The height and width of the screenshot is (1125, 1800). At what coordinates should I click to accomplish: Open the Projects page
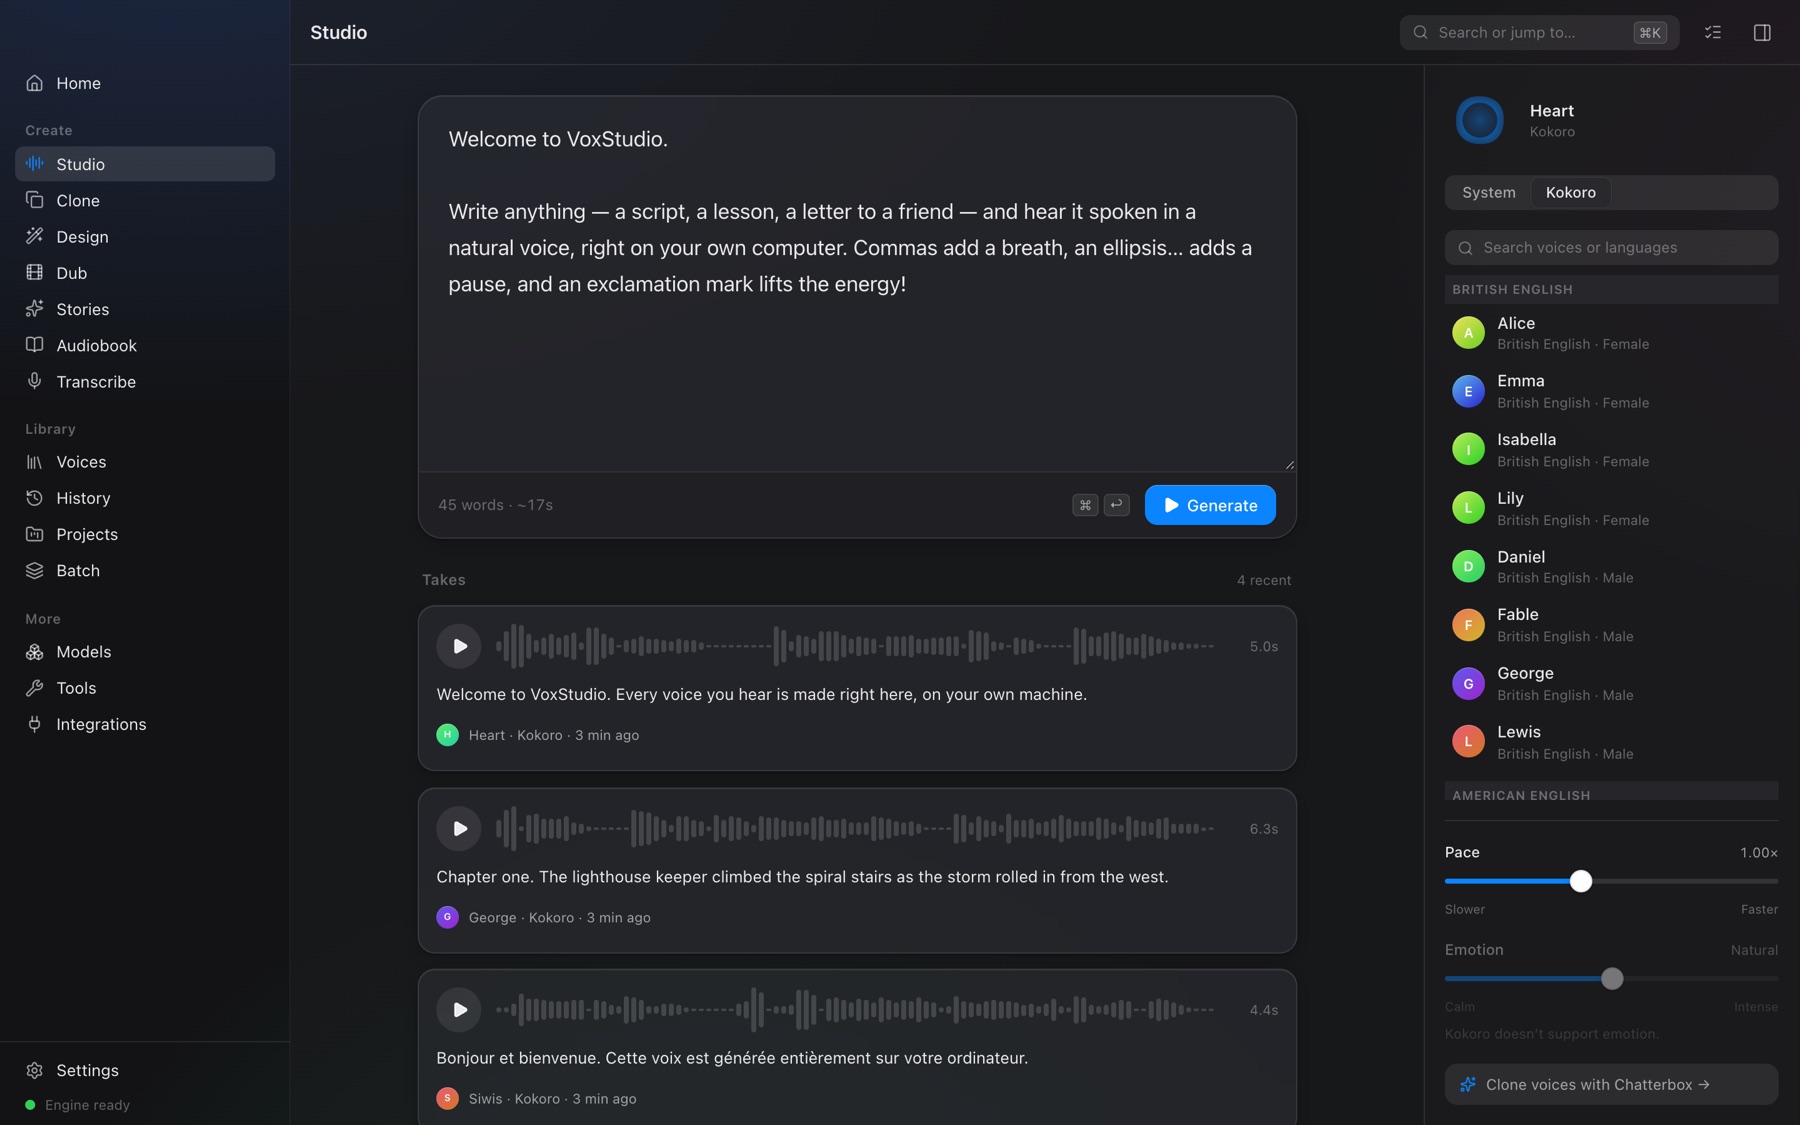(x=145, y=534)
